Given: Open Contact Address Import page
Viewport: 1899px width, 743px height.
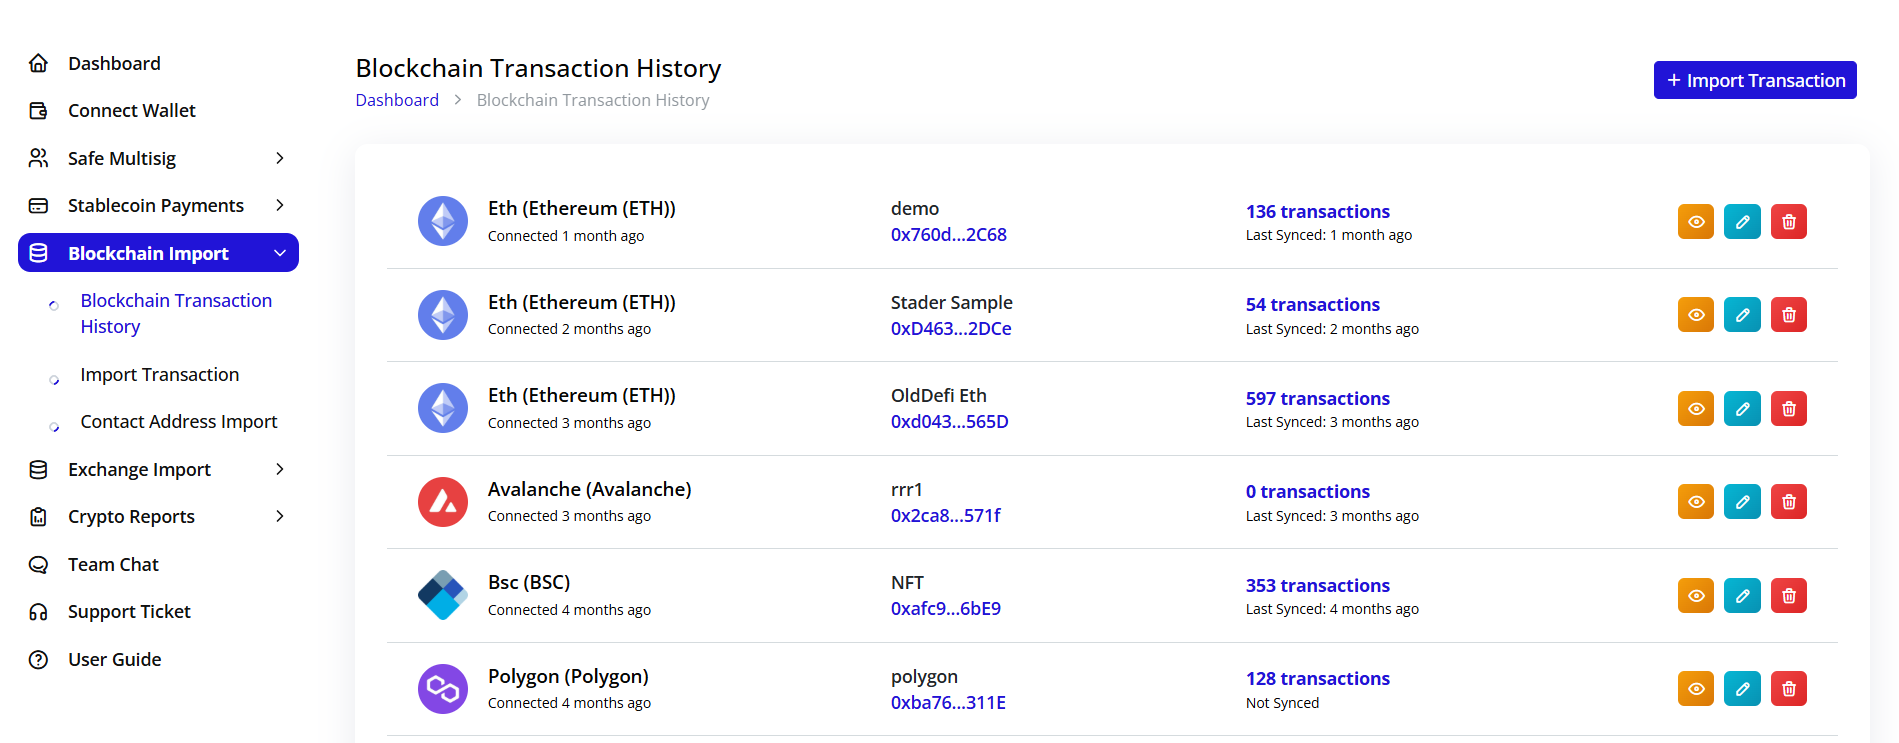Looking at the screenshot, I should pyautogui.click(x=178, y=422).
